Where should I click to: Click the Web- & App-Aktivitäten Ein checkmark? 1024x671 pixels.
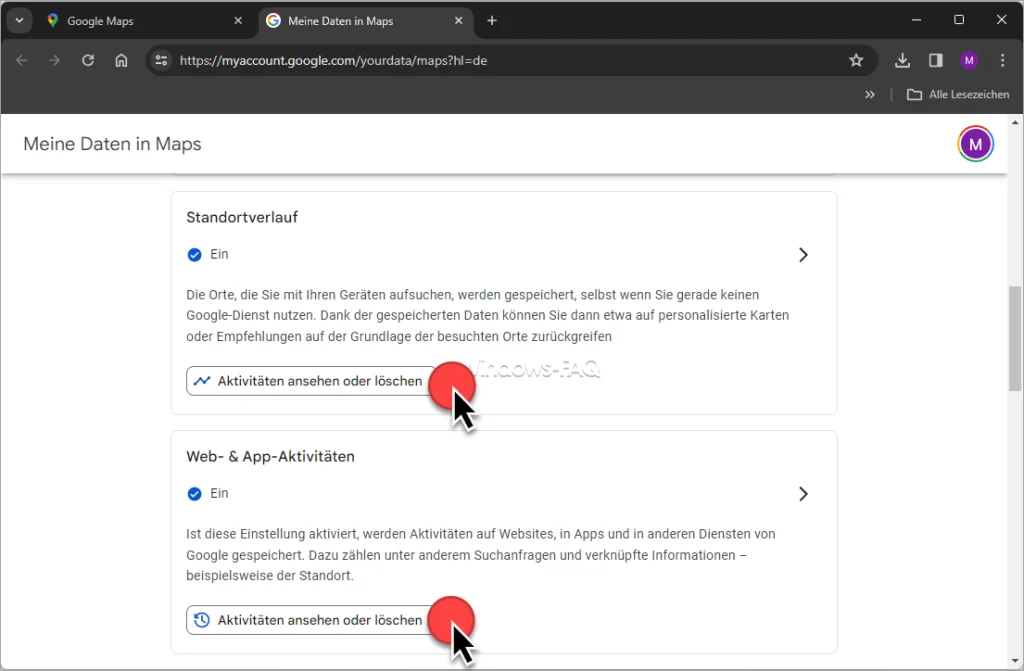(195, 494)
